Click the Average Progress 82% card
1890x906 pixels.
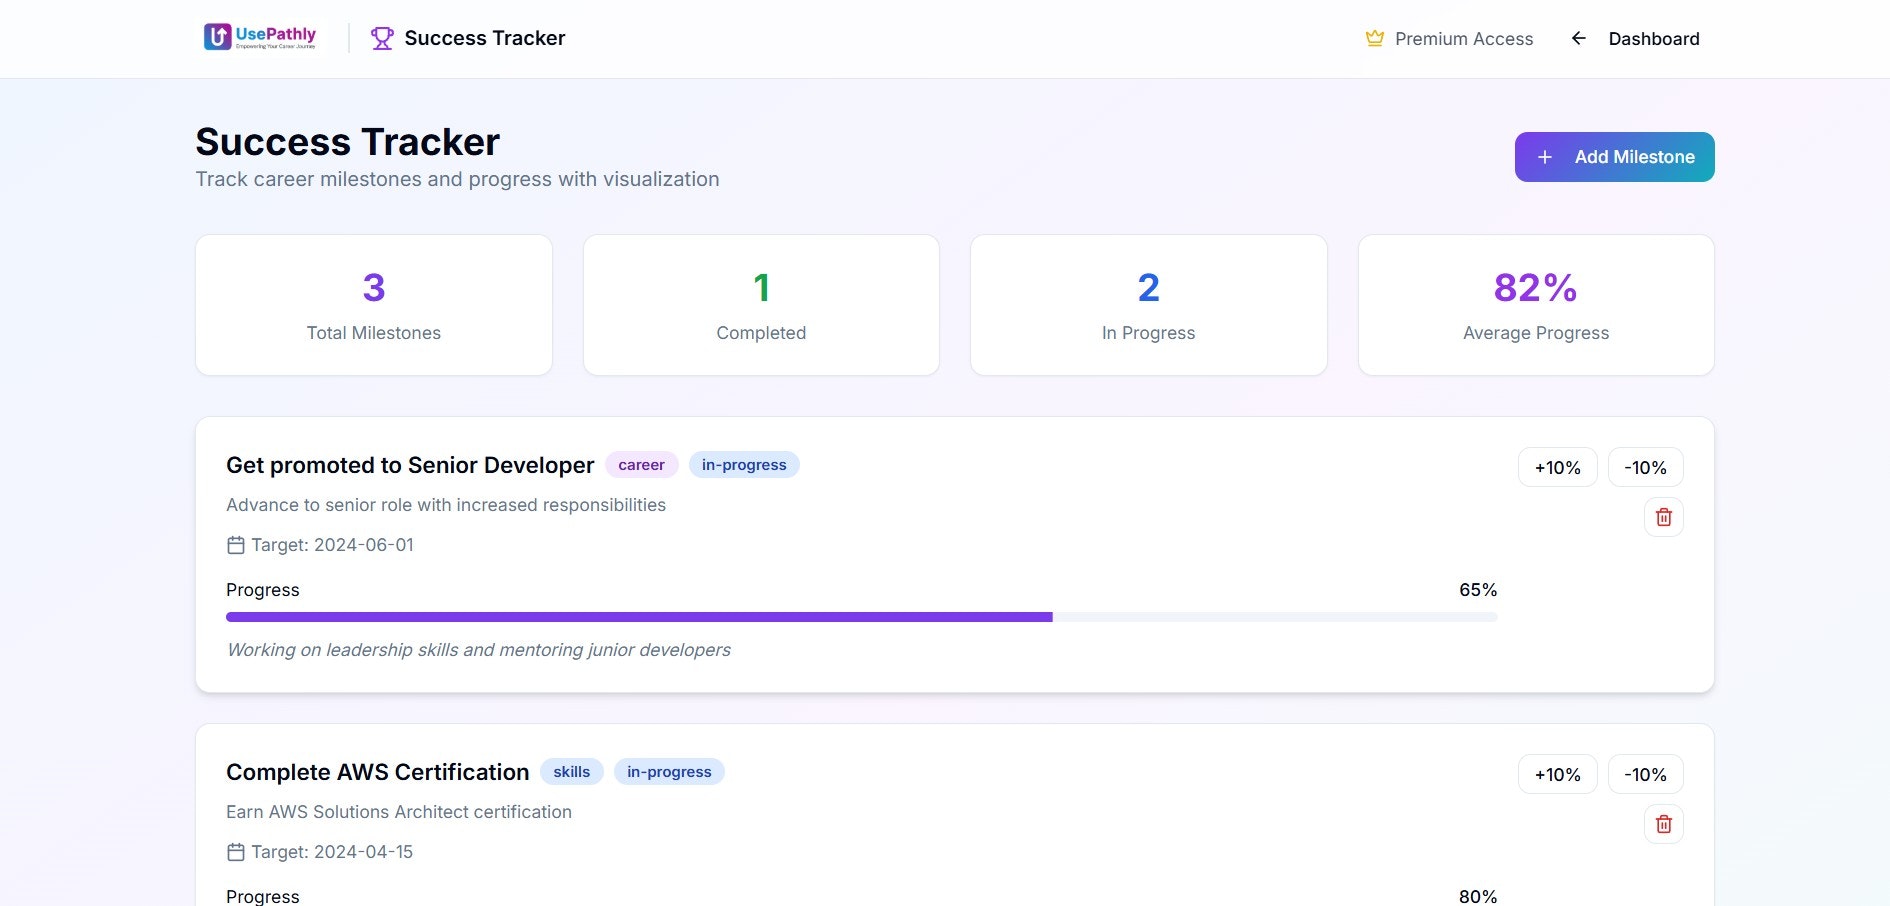click(1536, 305)
